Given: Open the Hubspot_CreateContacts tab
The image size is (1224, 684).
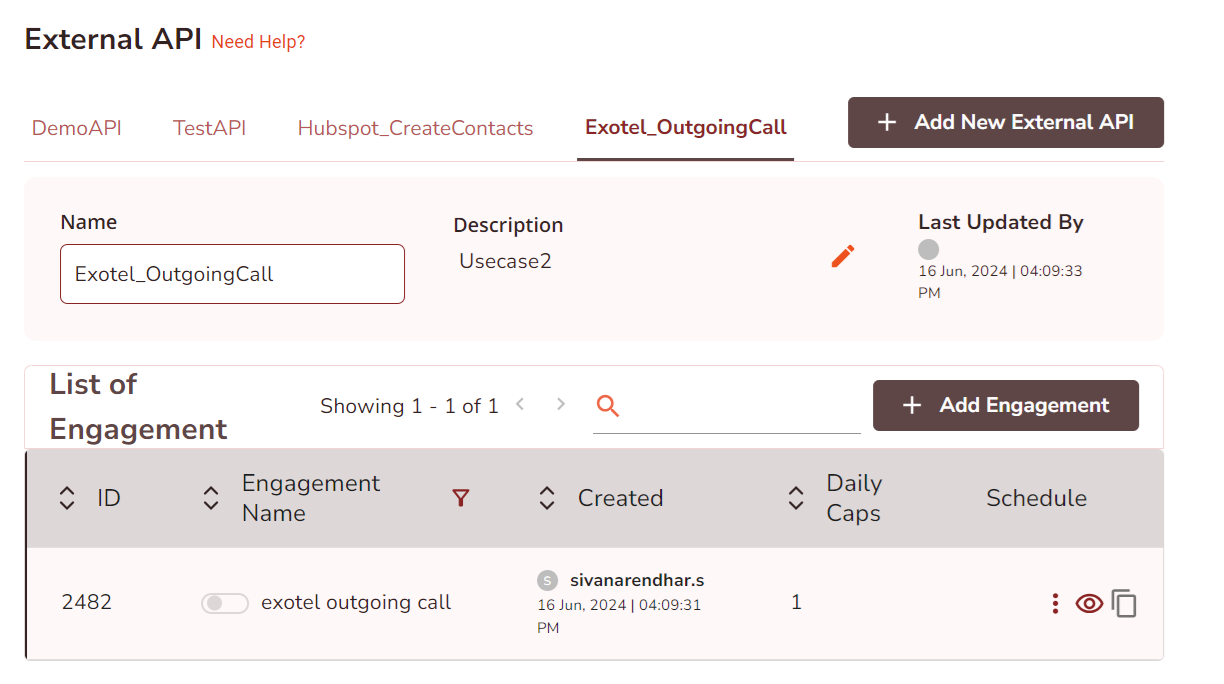Looking at the screenshot, I should [x=415, y=128].
